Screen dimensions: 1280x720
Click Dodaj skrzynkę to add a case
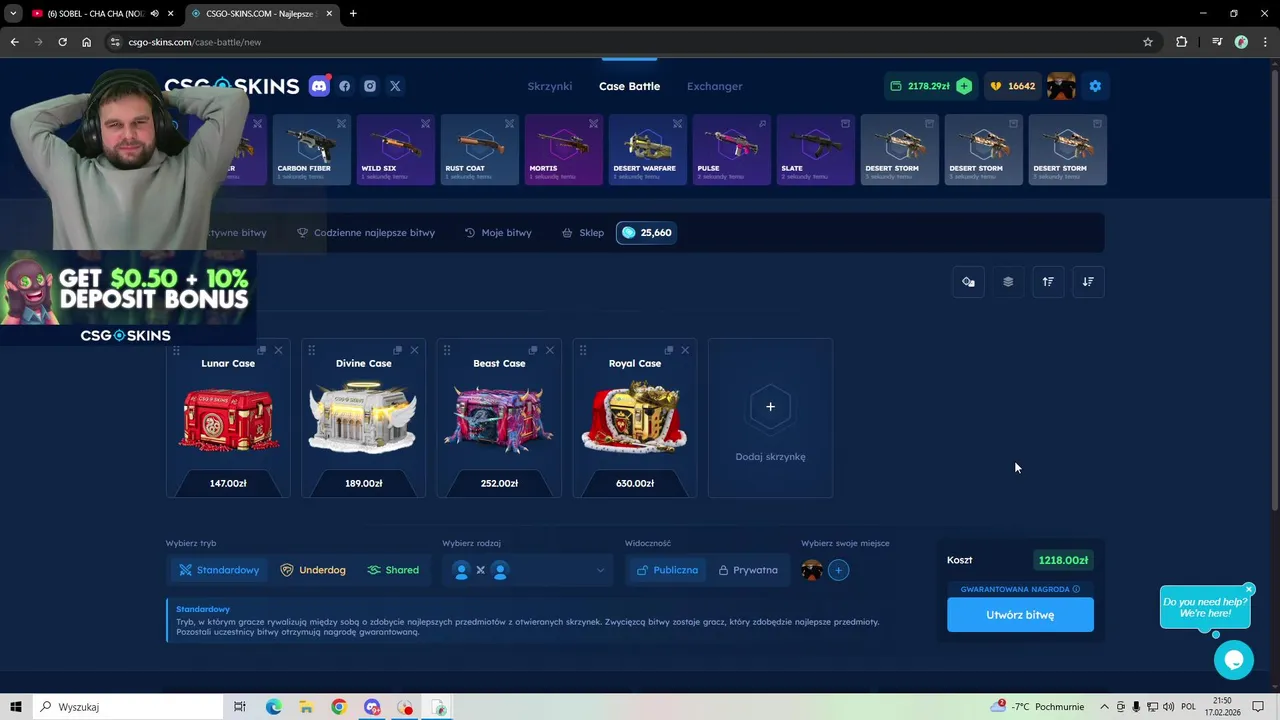tap(770, 418)
